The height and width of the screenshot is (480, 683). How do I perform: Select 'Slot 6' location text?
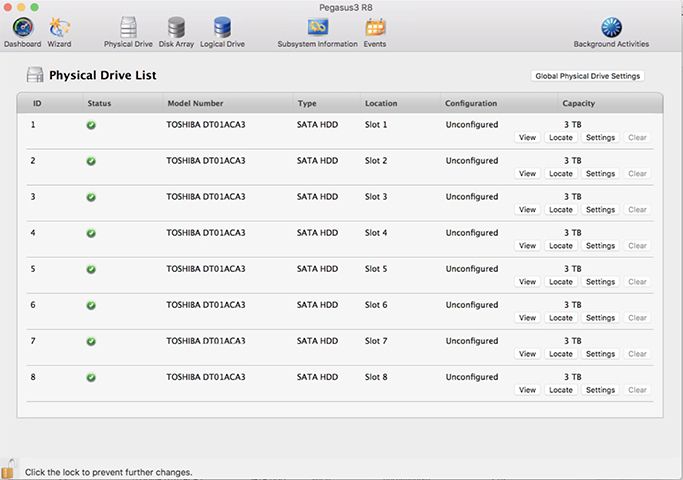click(x=376, y=305)
